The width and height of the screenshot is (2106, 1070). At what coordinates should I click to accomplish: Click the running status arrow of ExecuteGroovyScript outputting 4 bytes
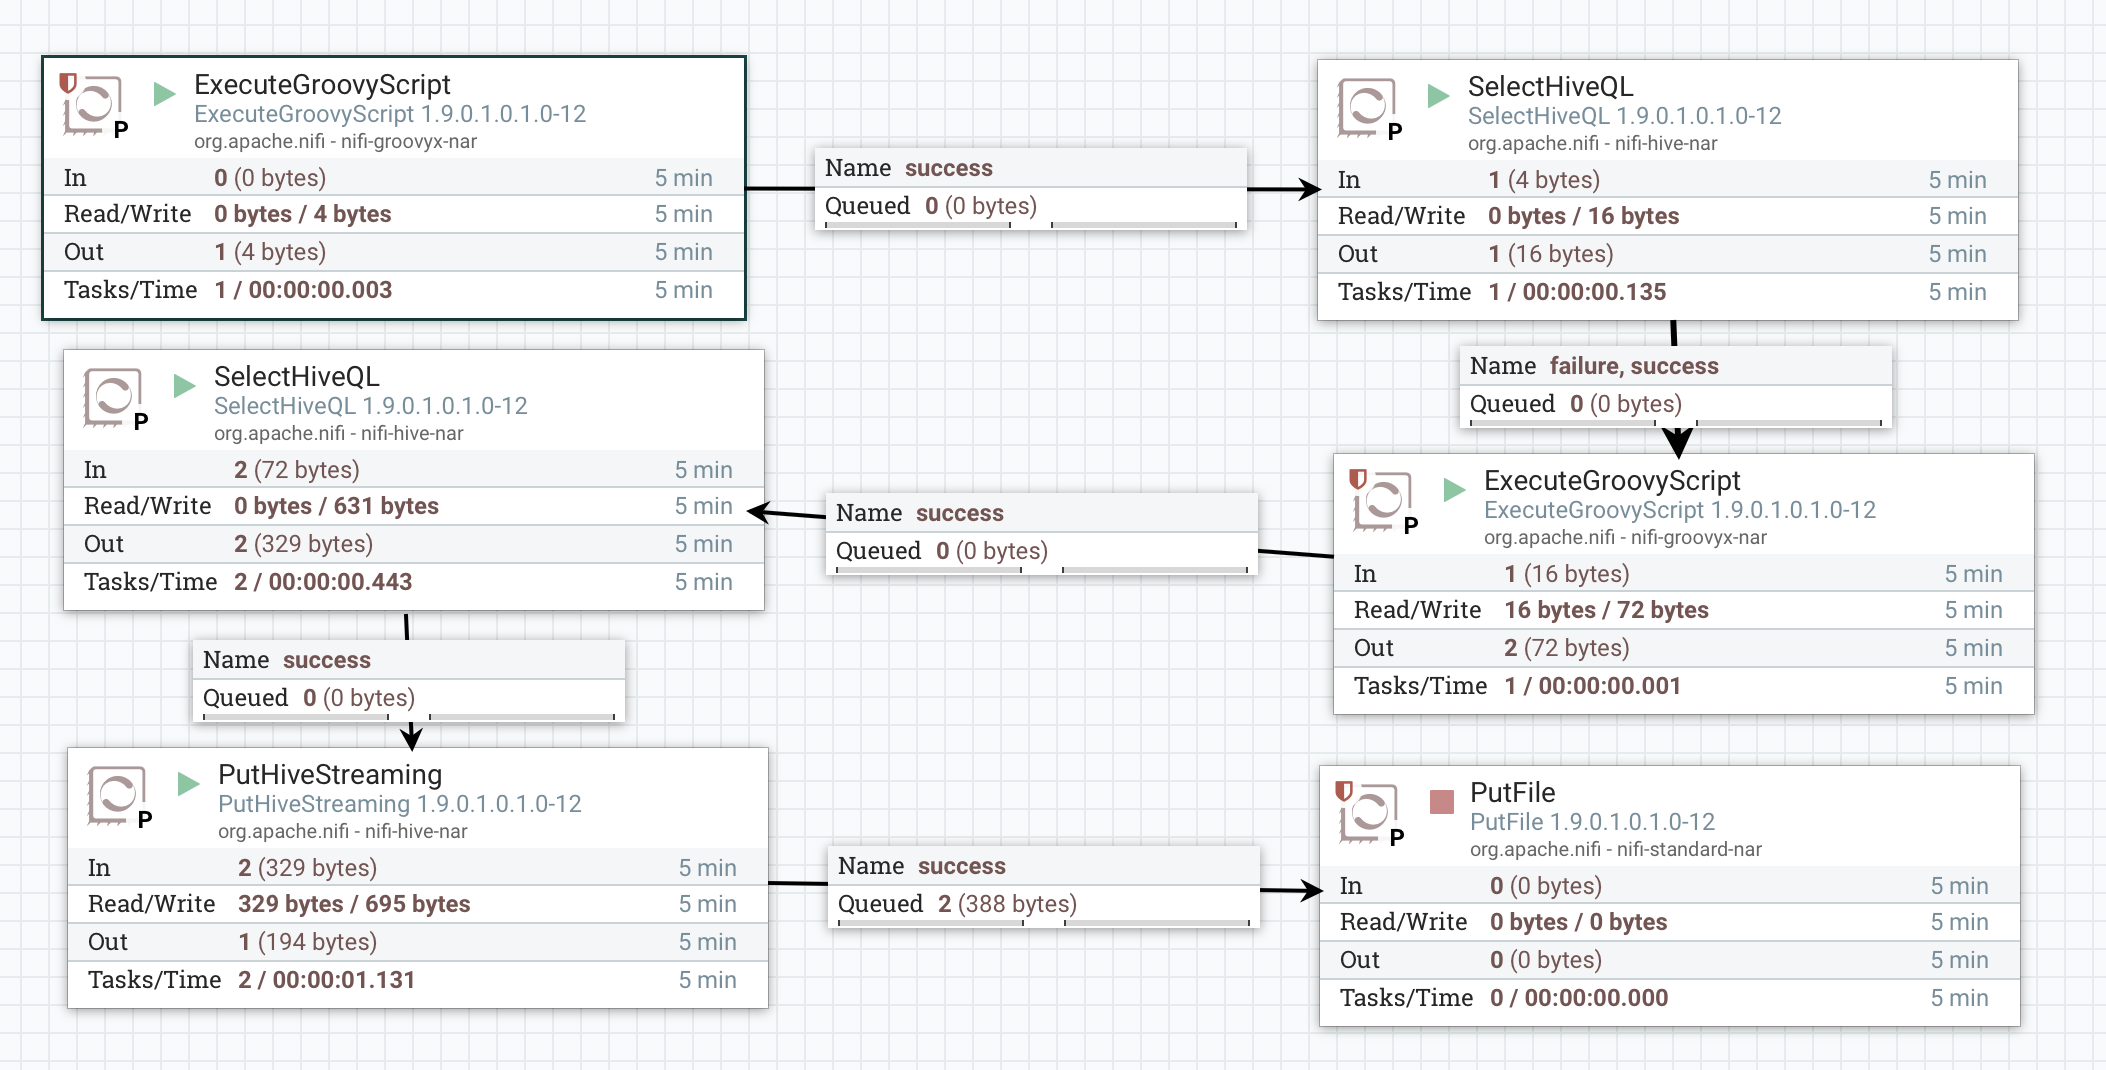(x=165, y=94)
